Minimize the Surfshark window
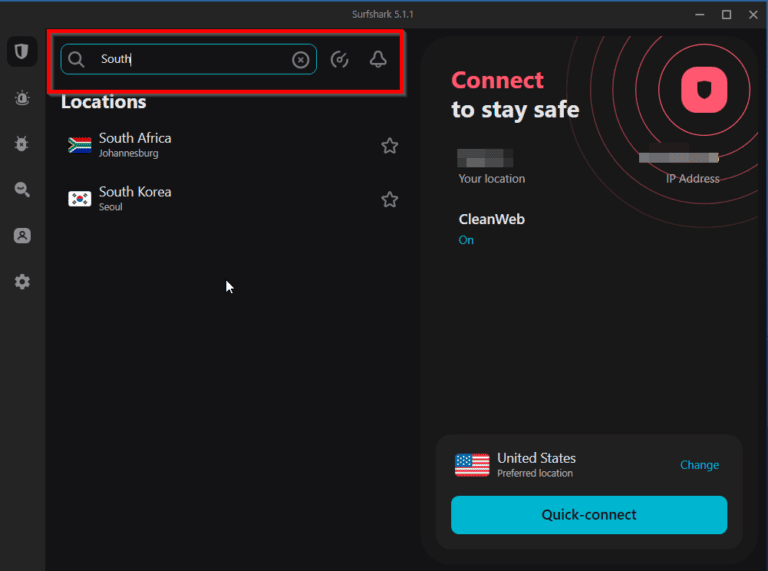This screenshot has width=768, height=571. tap(699, 15)
